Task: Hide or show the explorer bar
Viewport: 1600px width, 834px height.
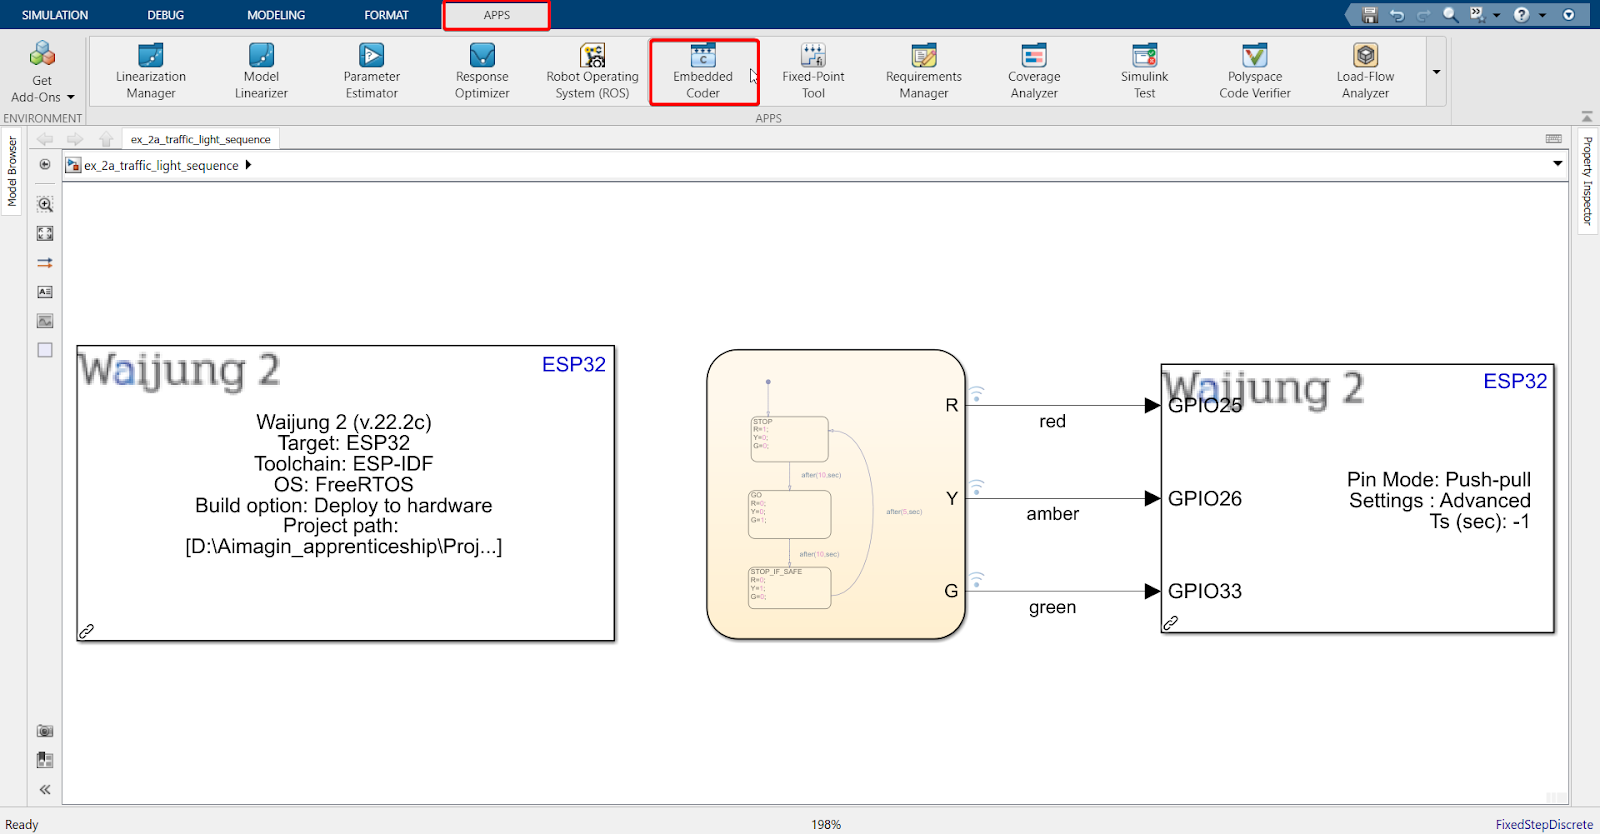Action: click(45, 164)
